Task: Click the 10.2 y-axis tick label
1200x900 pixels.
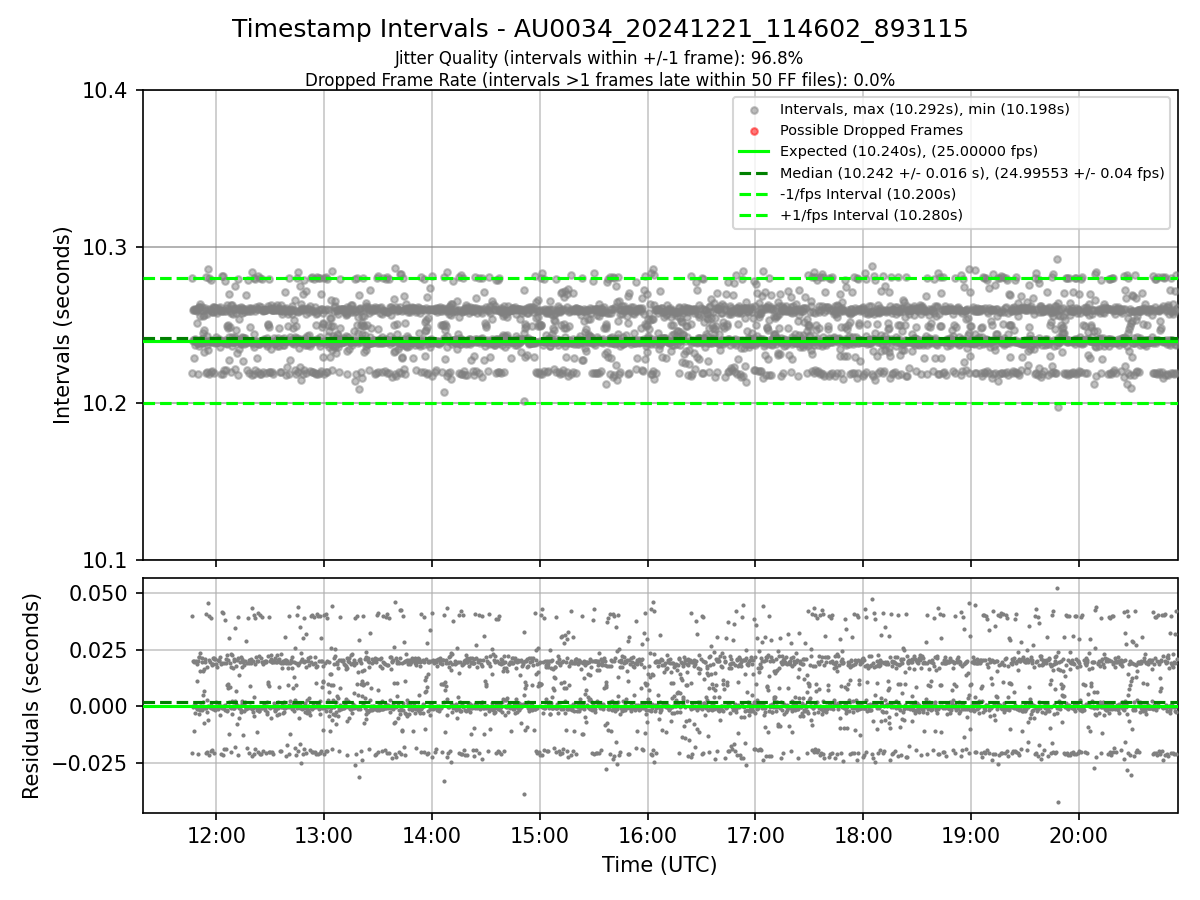Action: pos(105,404)
